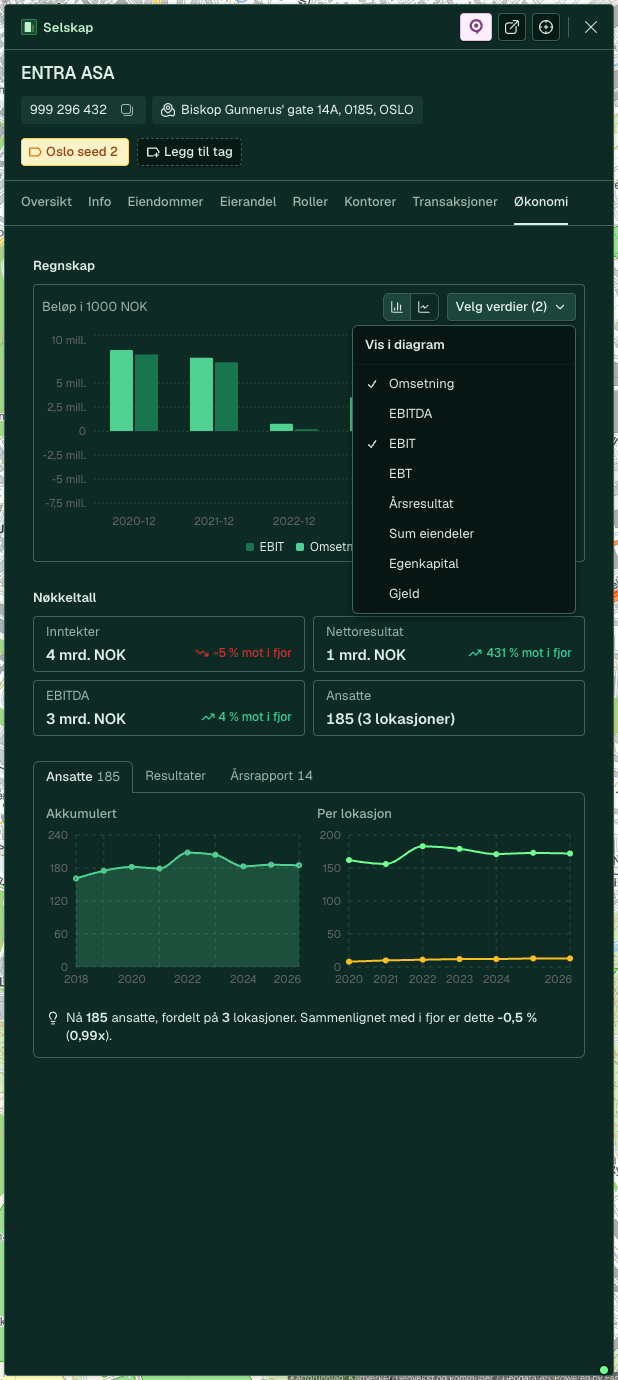
Task: Check EBITDA in diagram list
Action: pos(464,414)
